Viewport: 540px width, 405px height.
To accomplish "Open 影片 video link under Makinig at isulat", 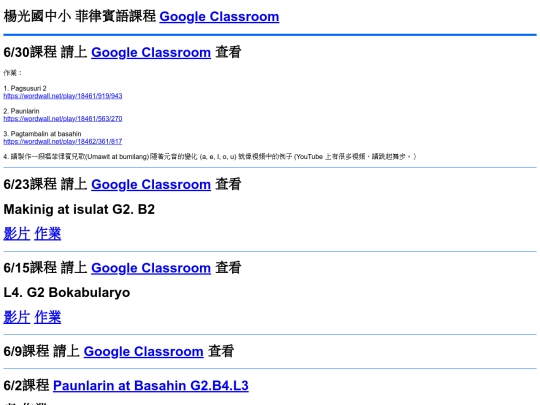I will (17, 233).
